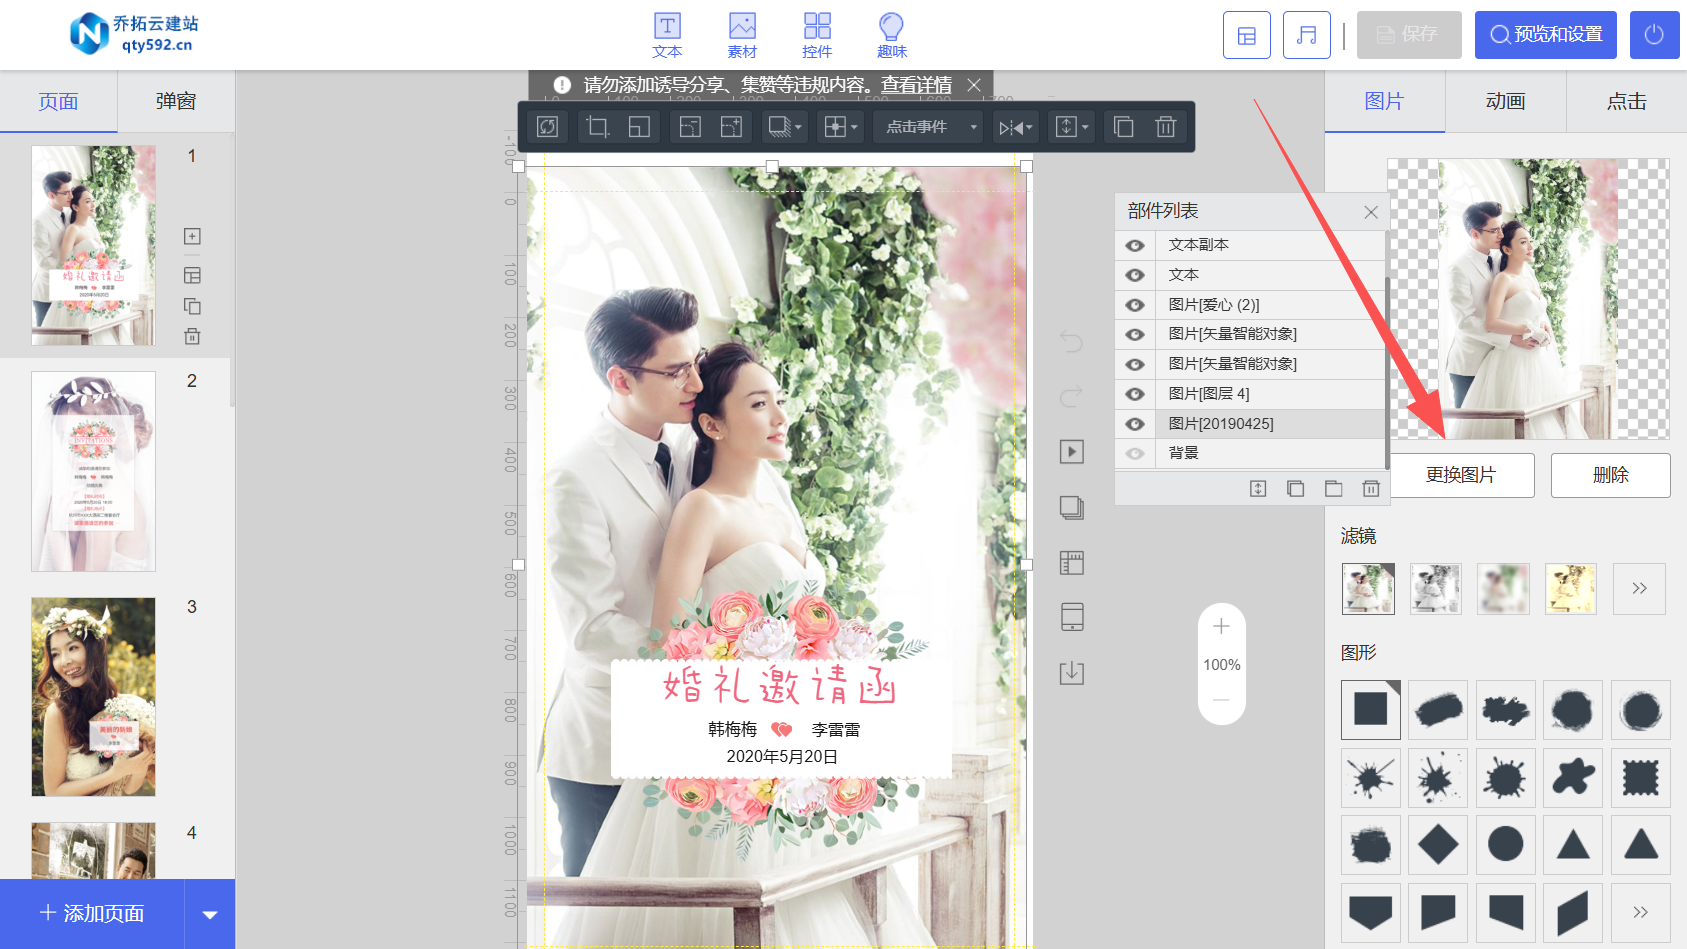Image resolution: width=1687 pixels, height=949 pixels.
Task: Open the 控件 widgets menu
Action: [817, 36]
